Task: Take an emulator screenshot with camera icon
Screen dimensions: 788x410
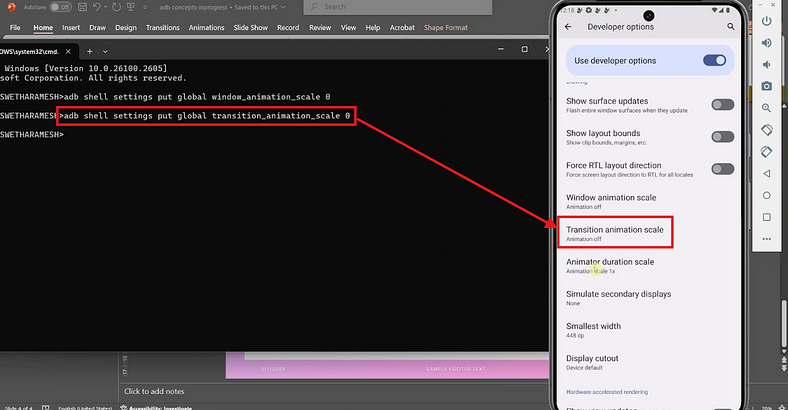Action: [766, 86]
